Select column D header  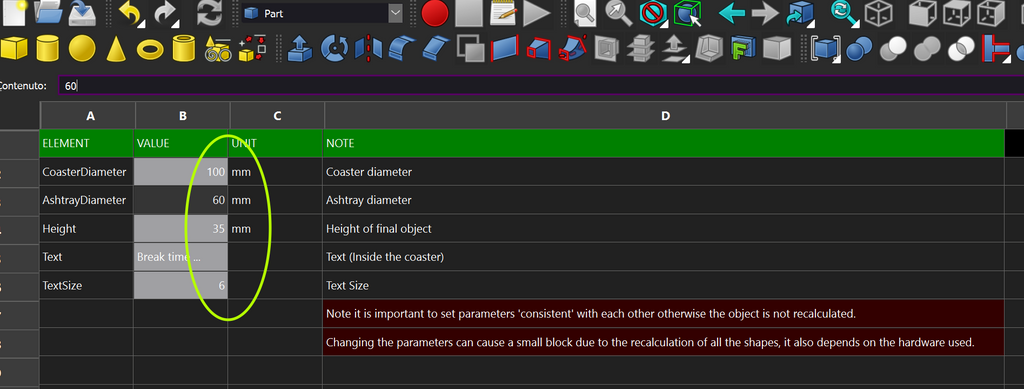pos(664,116)
